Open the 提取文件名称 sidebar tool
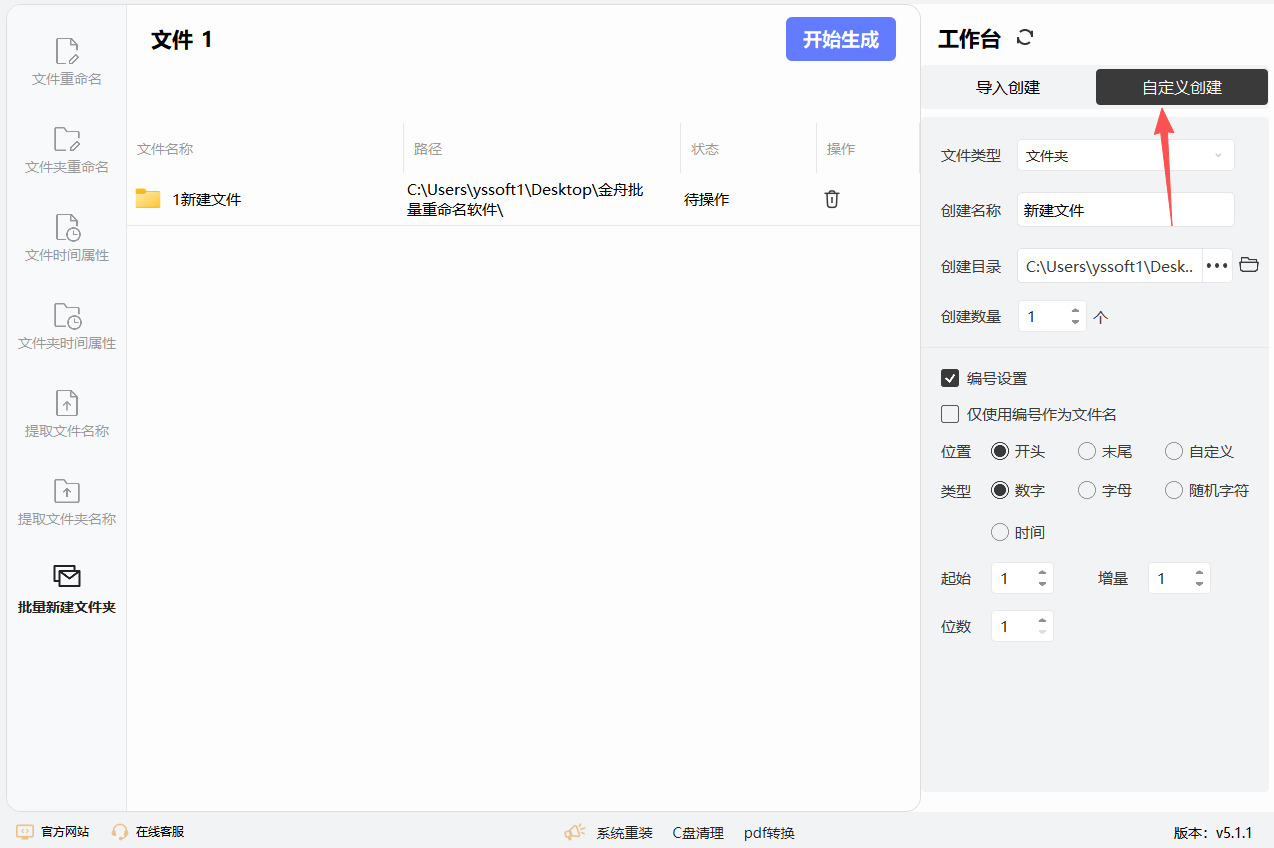The image size is (1274, 848). (67, 414)
